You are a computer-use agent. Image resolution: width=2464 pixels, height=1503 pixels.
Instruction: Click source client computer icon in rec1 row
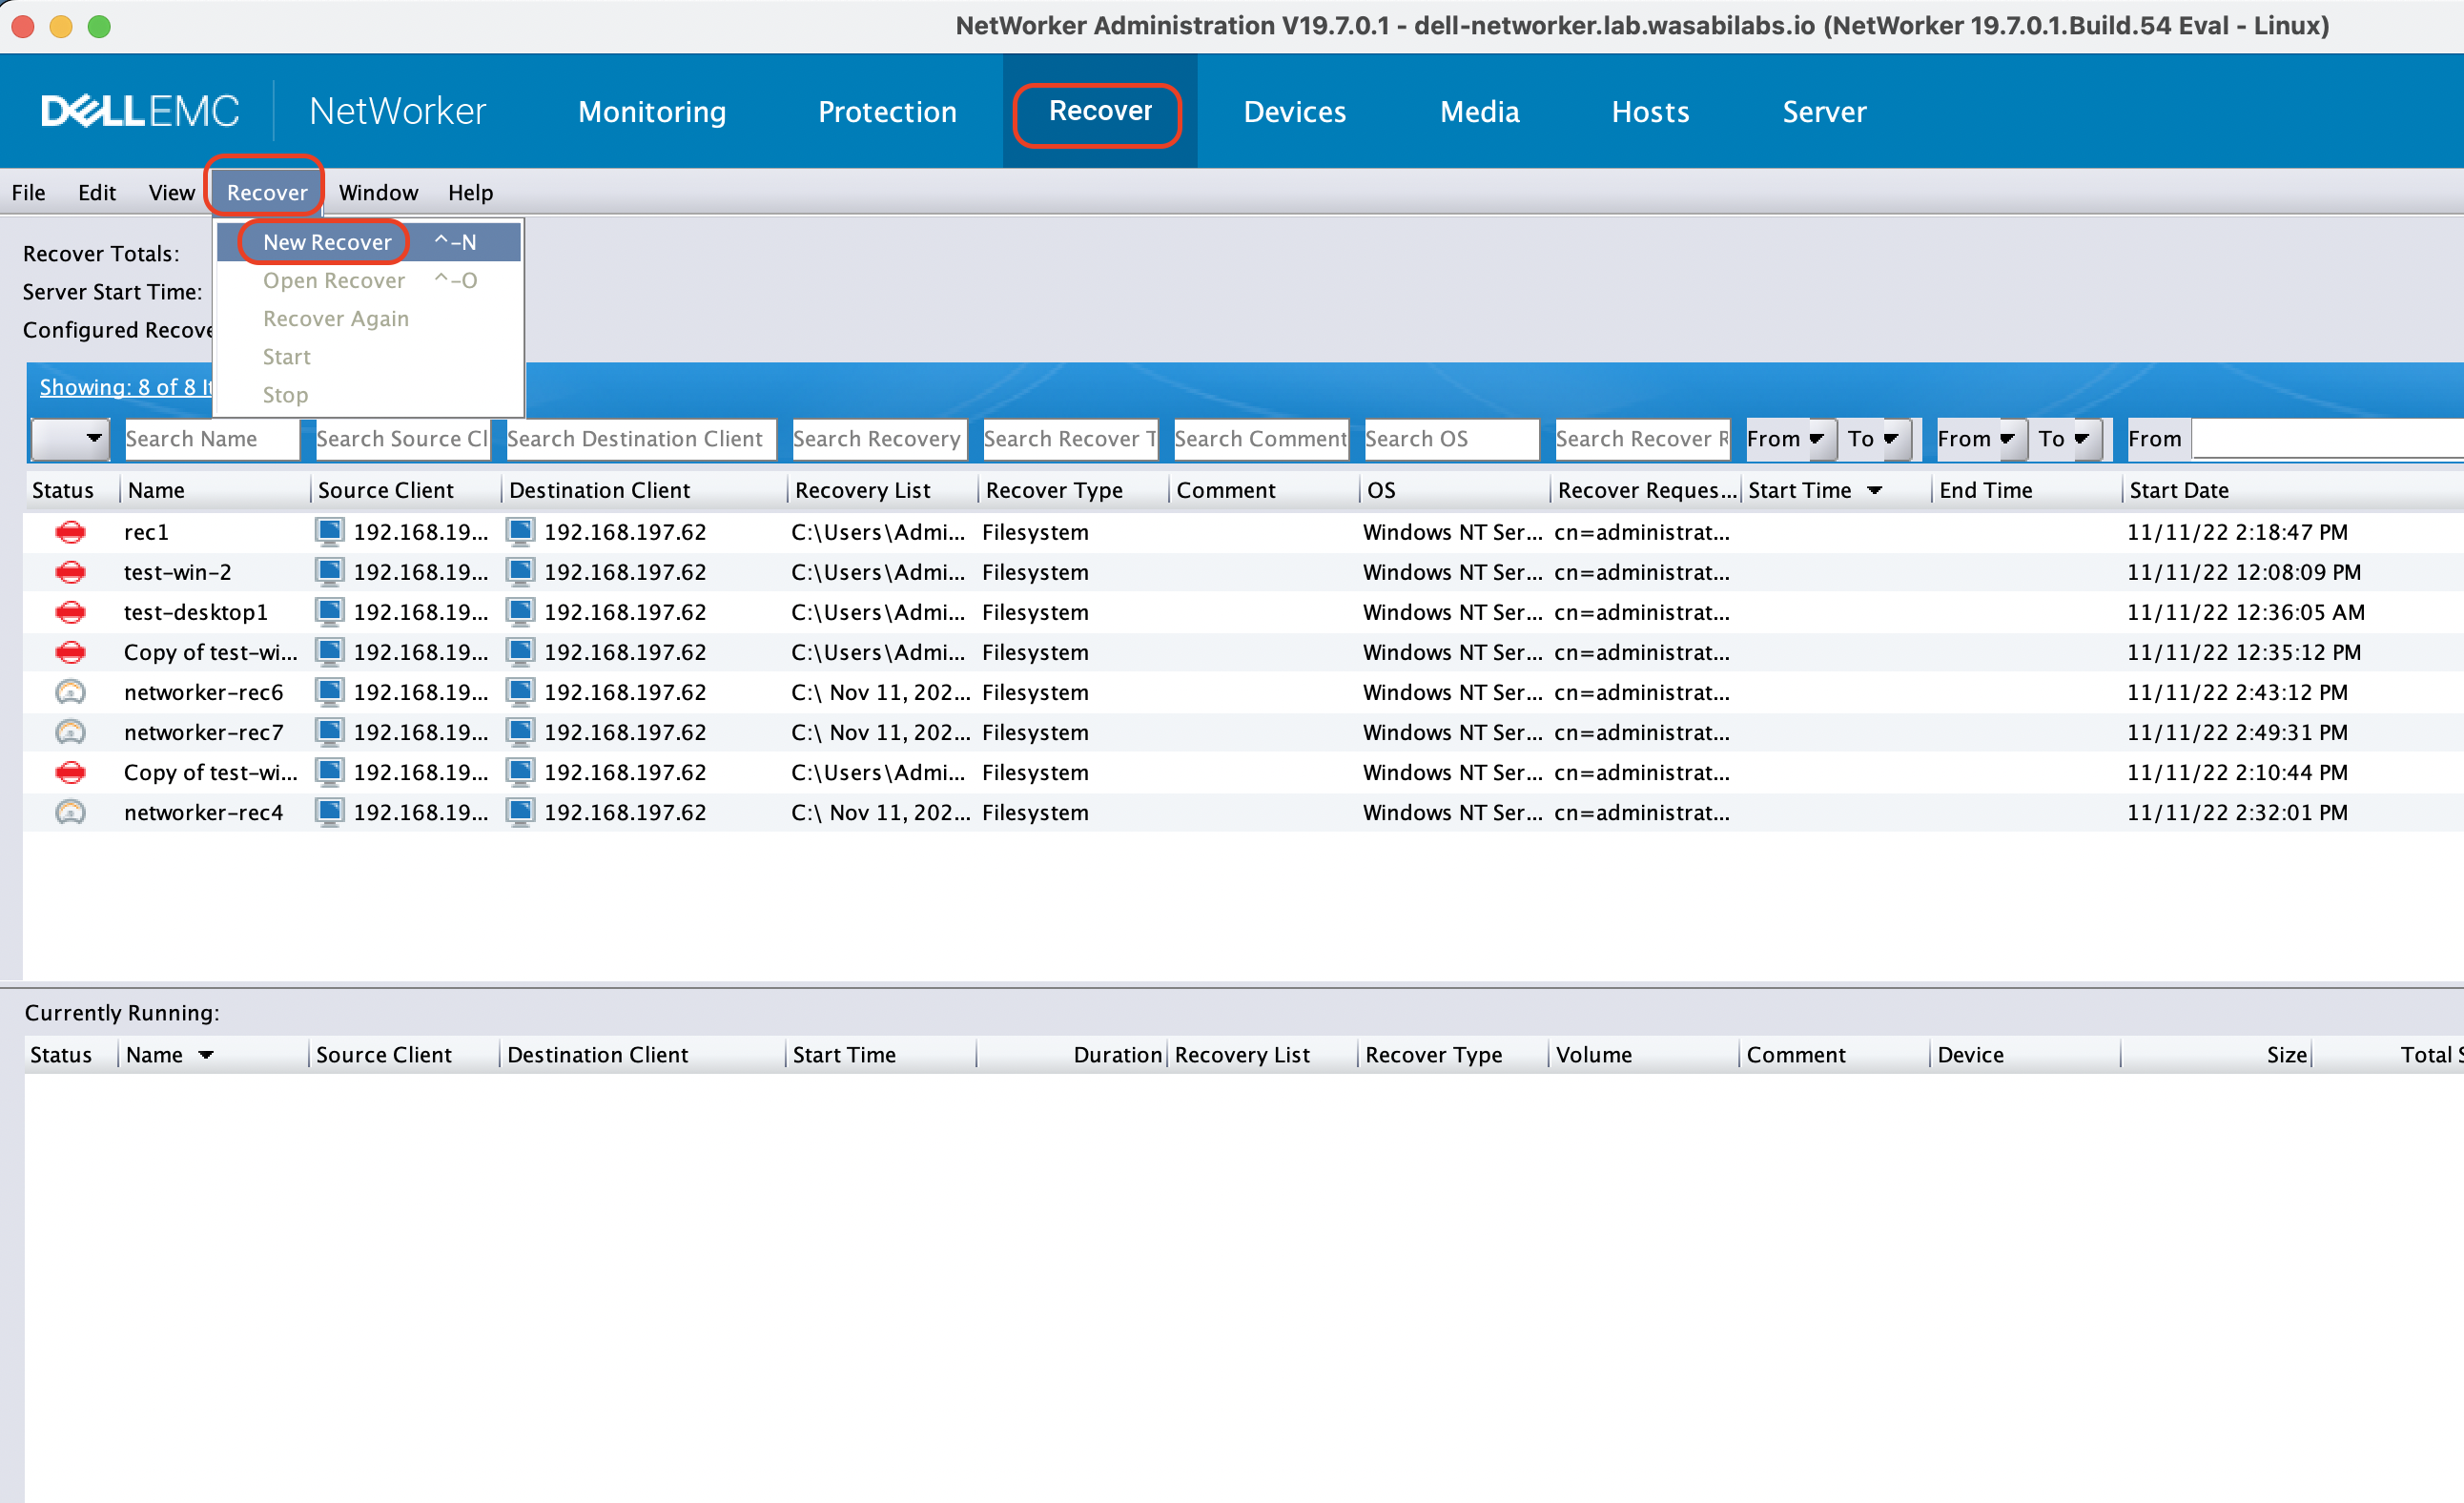[x=330, y=532]
